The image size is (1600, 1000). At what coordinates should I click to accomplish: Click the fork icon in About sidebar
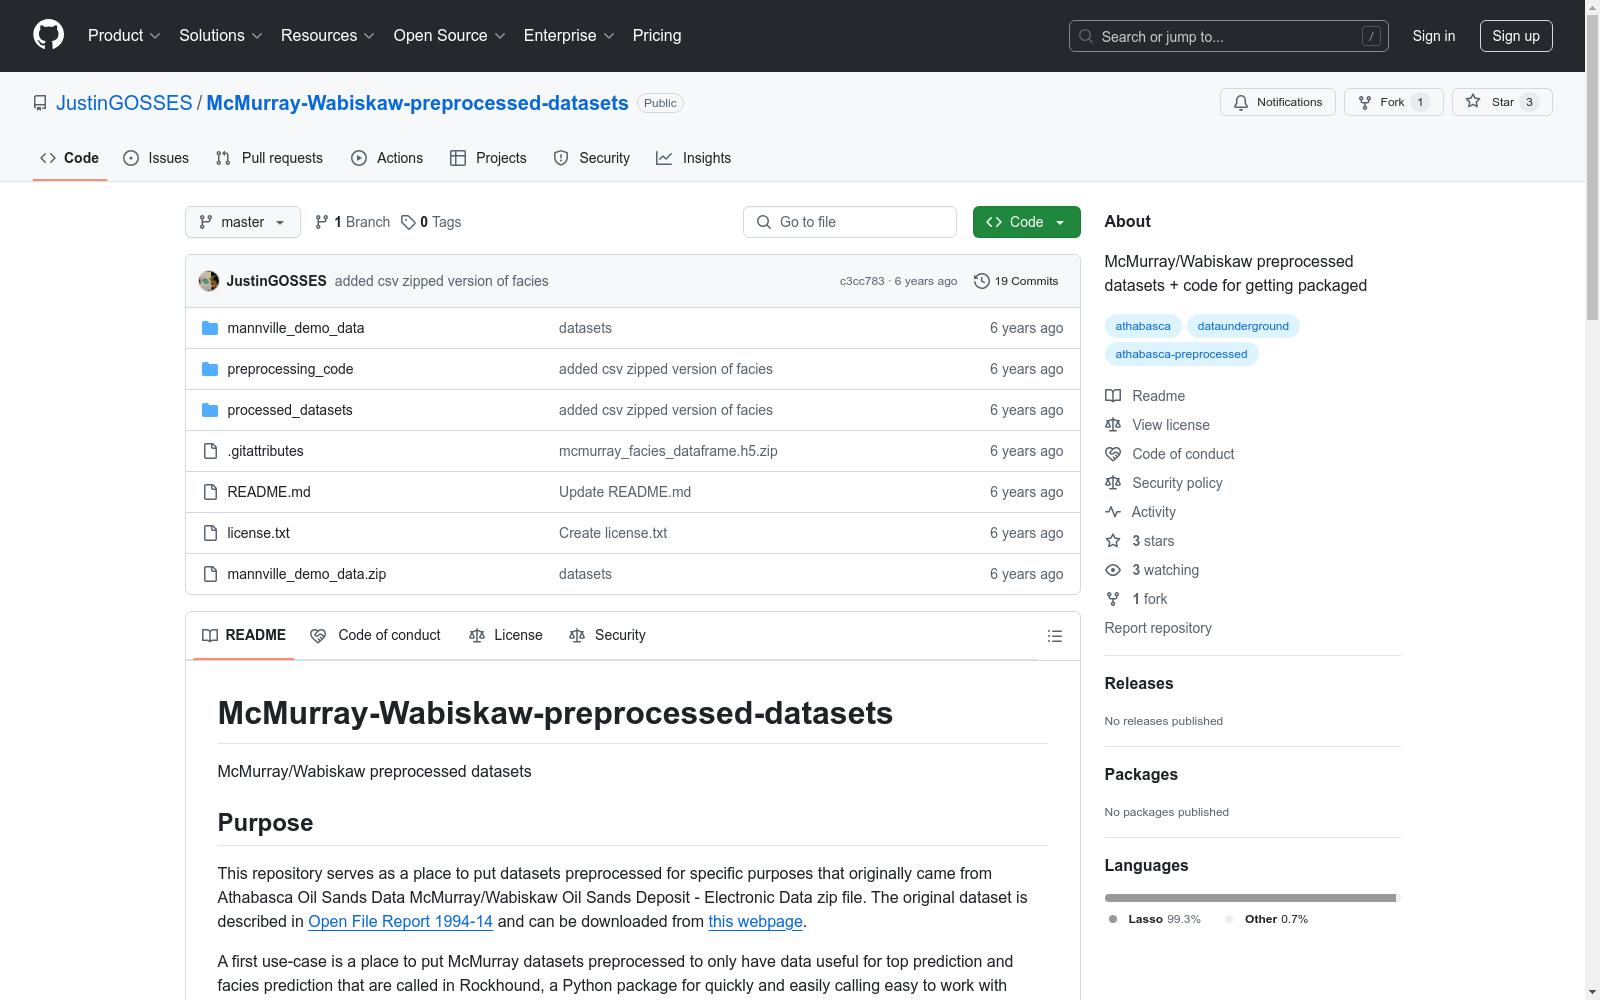pos(1113,599)
